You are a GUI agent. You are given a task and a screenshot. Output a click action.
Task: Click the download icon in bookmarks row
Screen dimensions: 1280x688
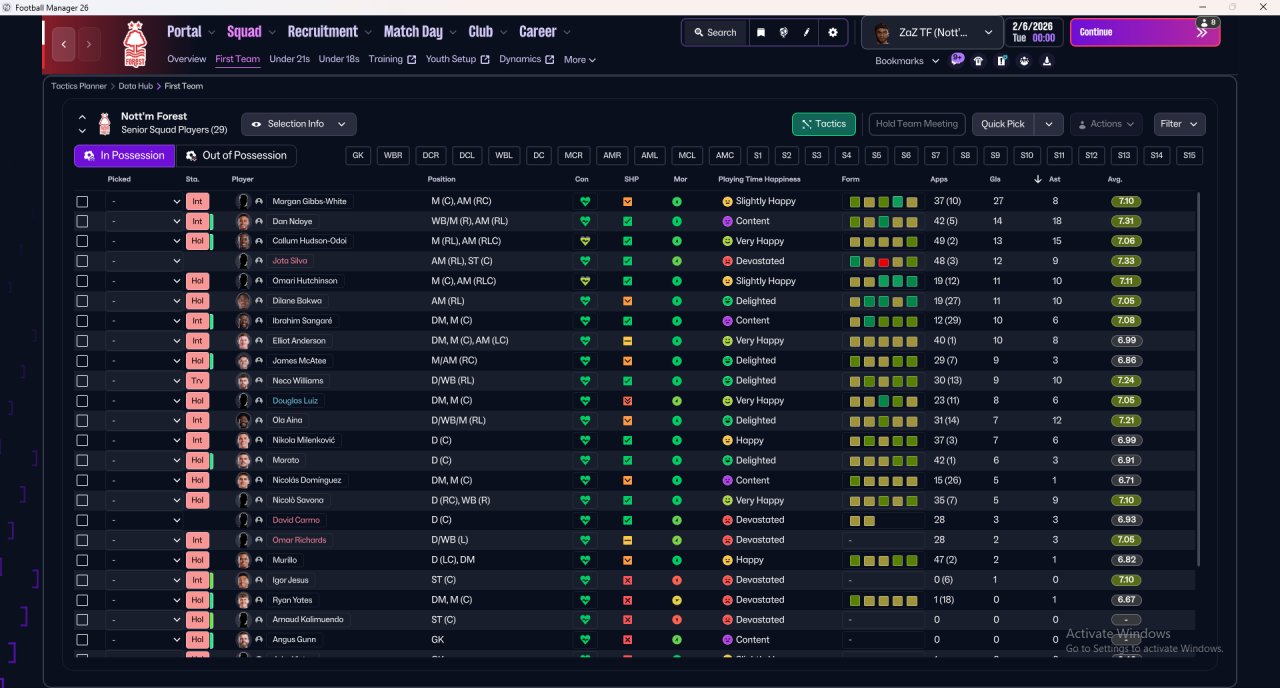tap(1046, 61)
